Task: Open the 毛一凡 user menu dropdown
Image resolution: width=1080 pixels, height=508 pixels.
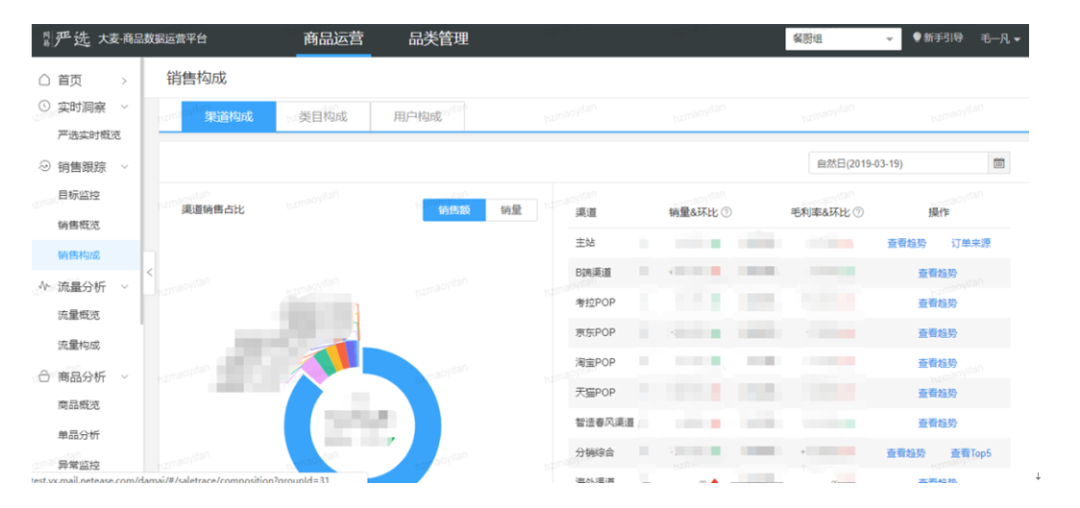Action: tap(1000, 39)
